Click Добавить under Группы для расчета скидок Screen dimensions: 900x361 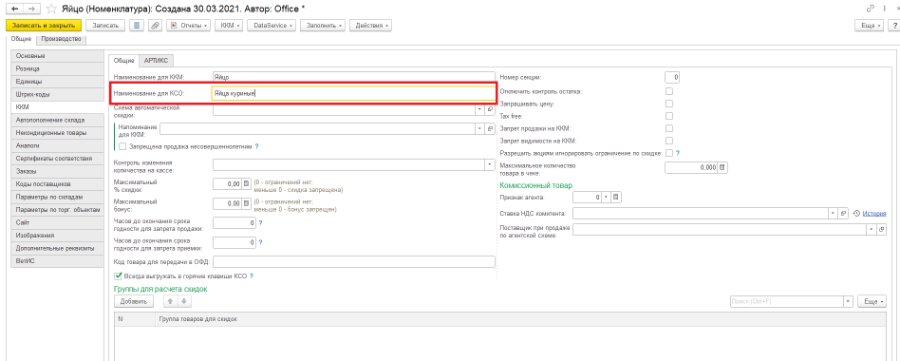pos(134,301)
